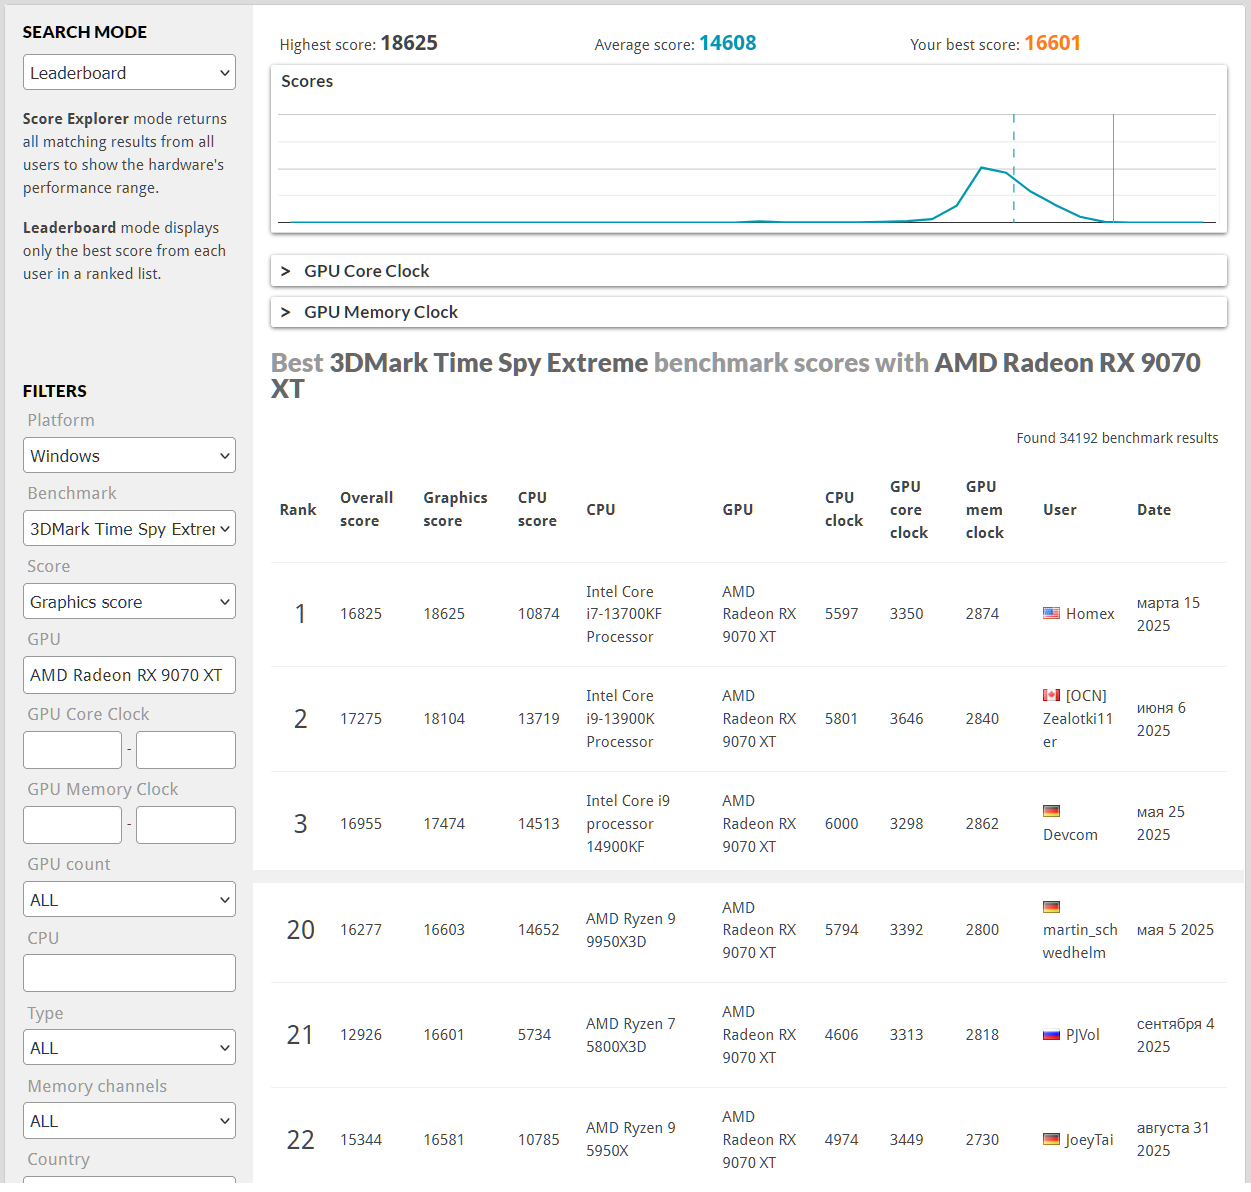Screen dimensions: 1251x1192
Task: Open the Platform dropdown showing Windows
Action: tap(129, 456)
